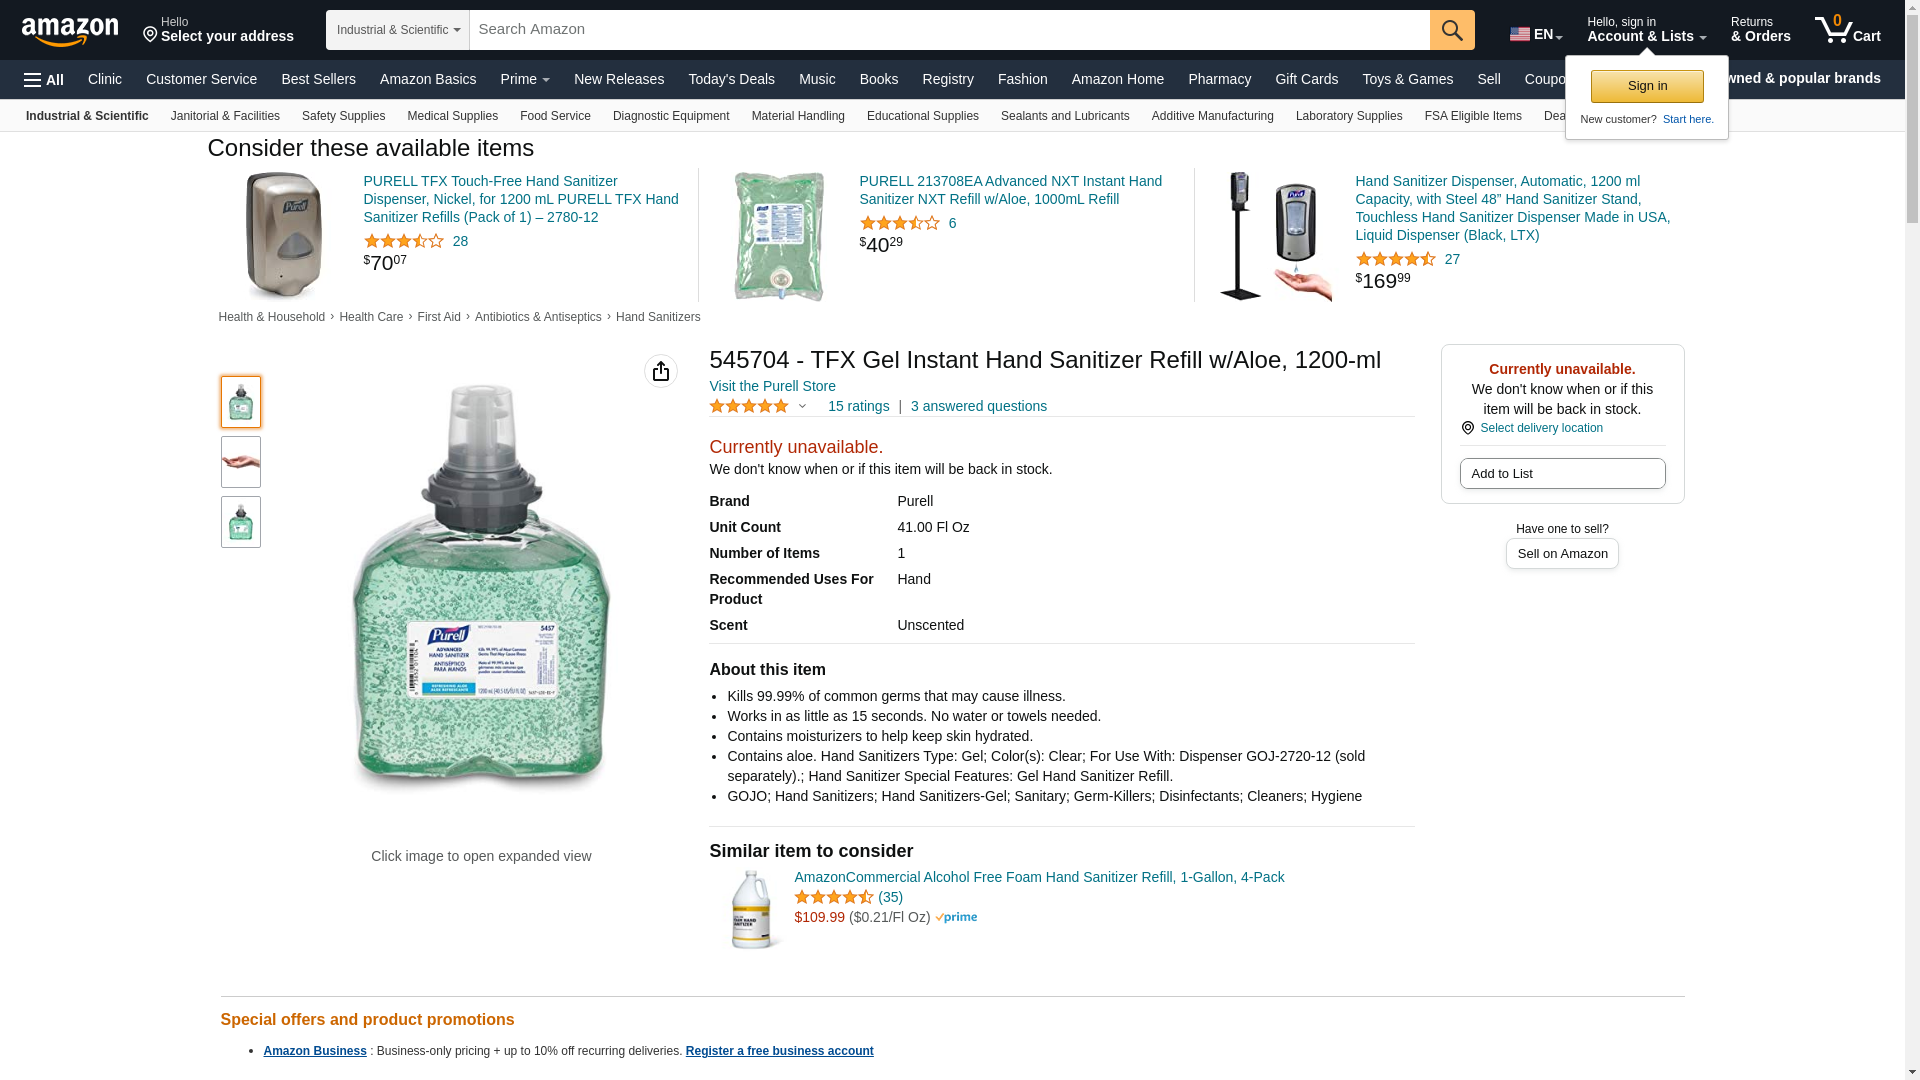The height and width of the screenshot is (1080, 1920).
Task: Click the share icon on product image
Action: coord(660,371)
